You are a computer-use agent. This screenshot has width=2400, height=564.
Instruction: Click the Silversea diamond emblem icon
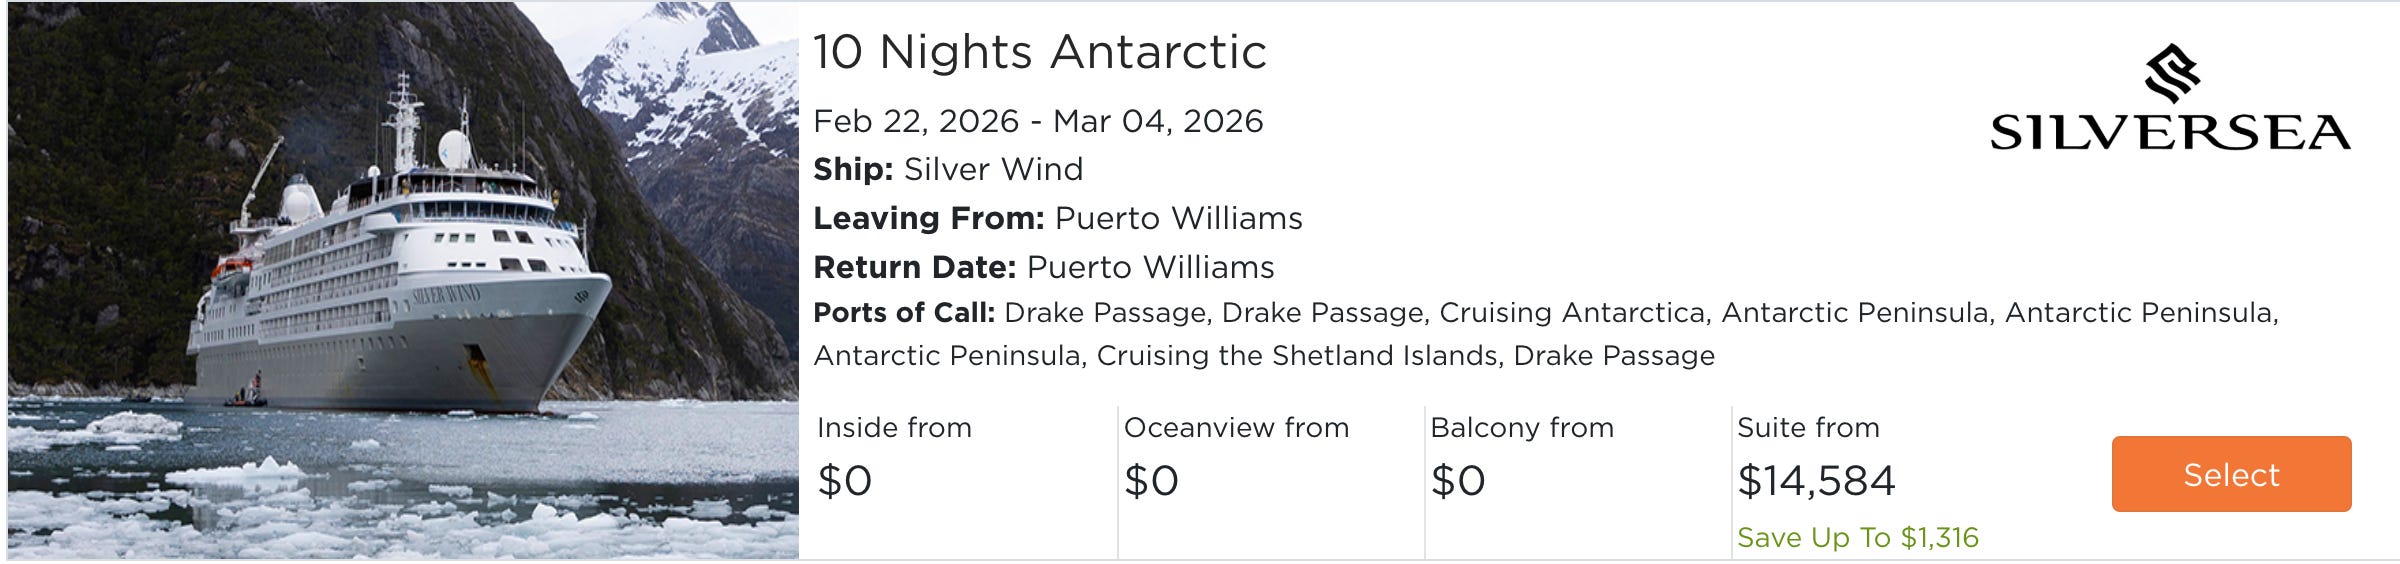pyautogui.click(x=2171, y=74)
